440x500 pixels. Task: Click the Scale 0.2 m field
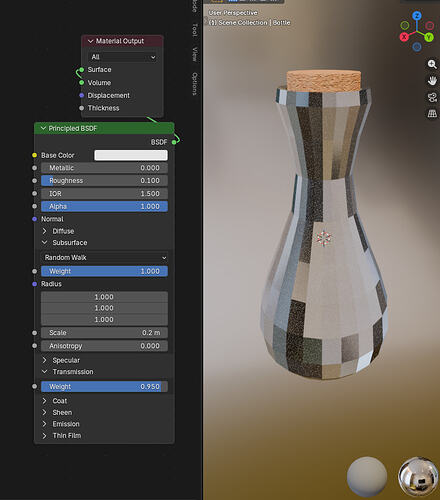104,333
